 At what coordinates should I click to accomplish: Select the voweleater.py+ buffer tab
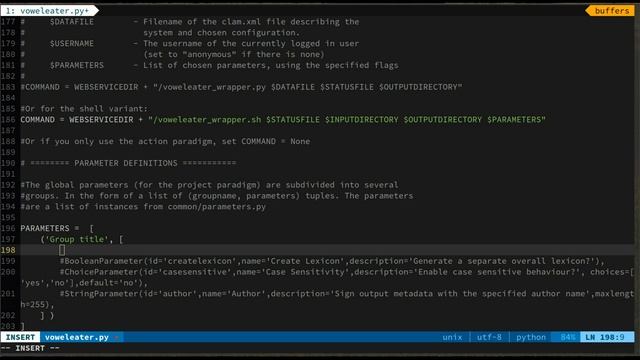pyautogui.click(x=48, y=11)
